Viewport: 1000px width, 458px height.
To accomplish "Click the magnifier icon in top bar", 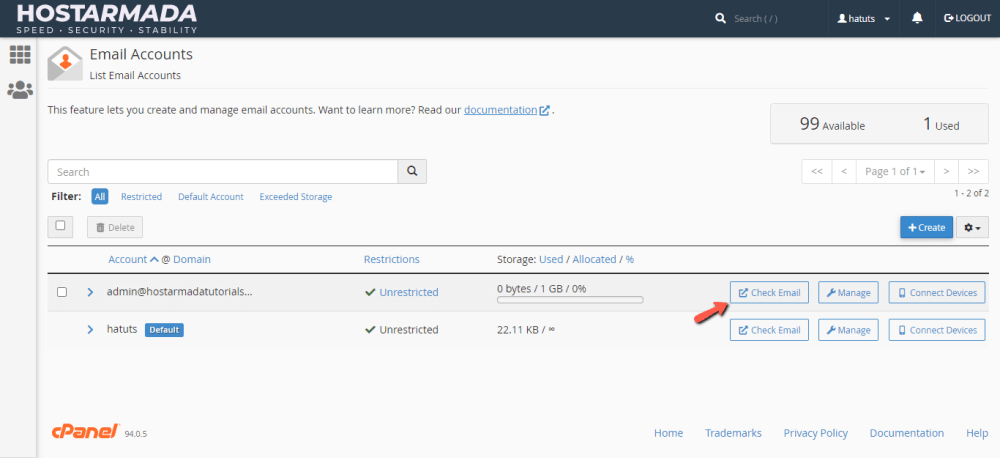I will coord(721,18).
